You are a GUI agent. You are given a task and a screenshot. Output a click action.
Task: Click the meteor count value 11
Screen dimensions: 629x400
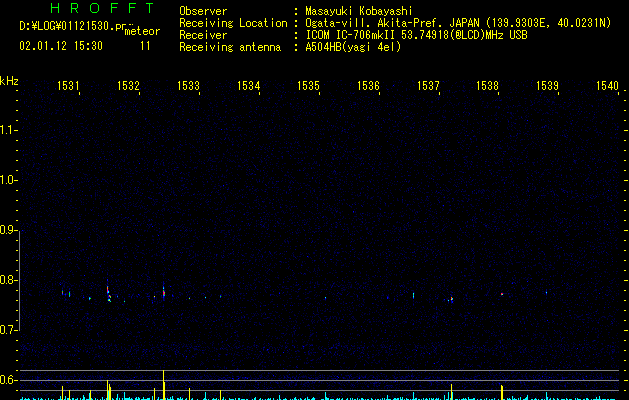click(x=145, y=46)
